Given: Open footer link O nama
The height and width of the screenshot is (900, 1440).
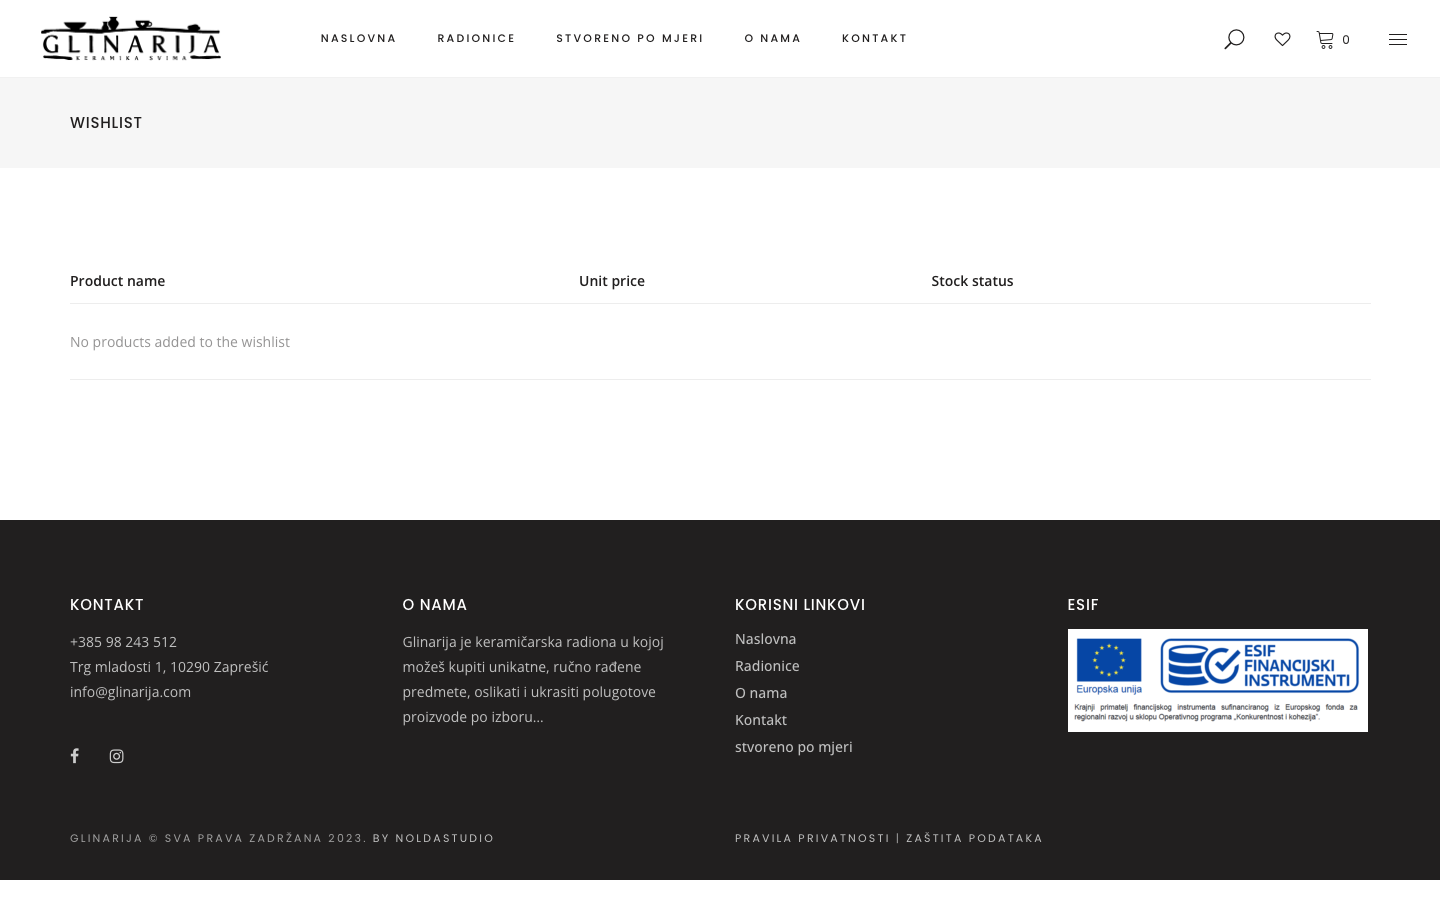Looking at the screenshot, I should click(761, 693).
